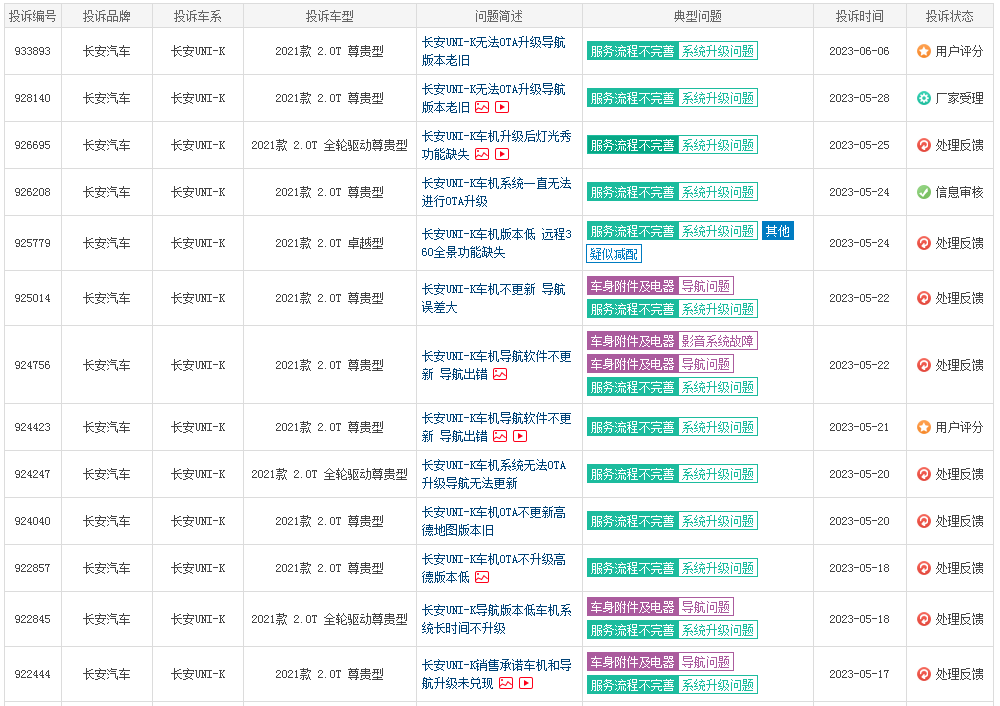
Task: Click the image icon in complaint 928140 row
Action: coord(482,107)
